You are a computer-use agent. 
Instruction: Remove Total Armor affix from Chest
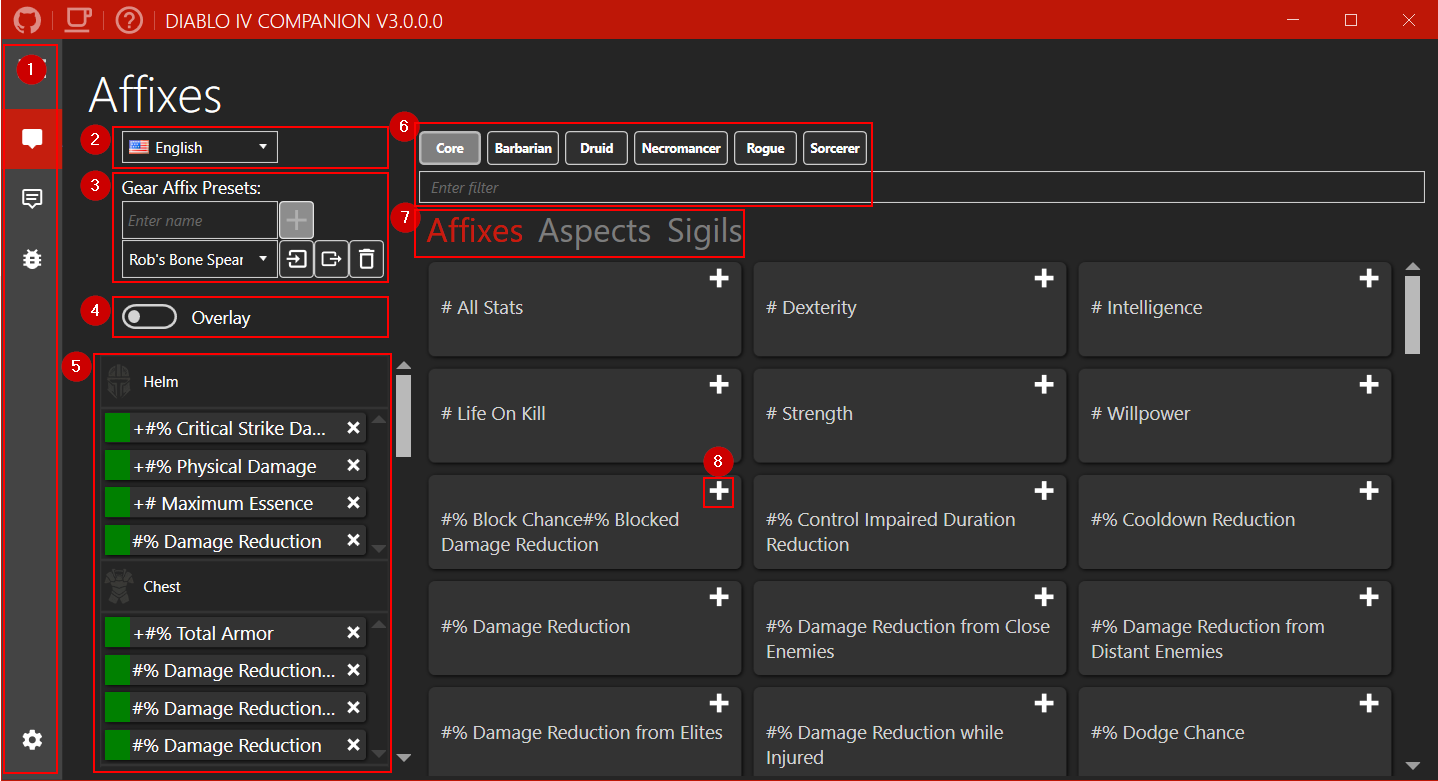click(x=353, y=632)
